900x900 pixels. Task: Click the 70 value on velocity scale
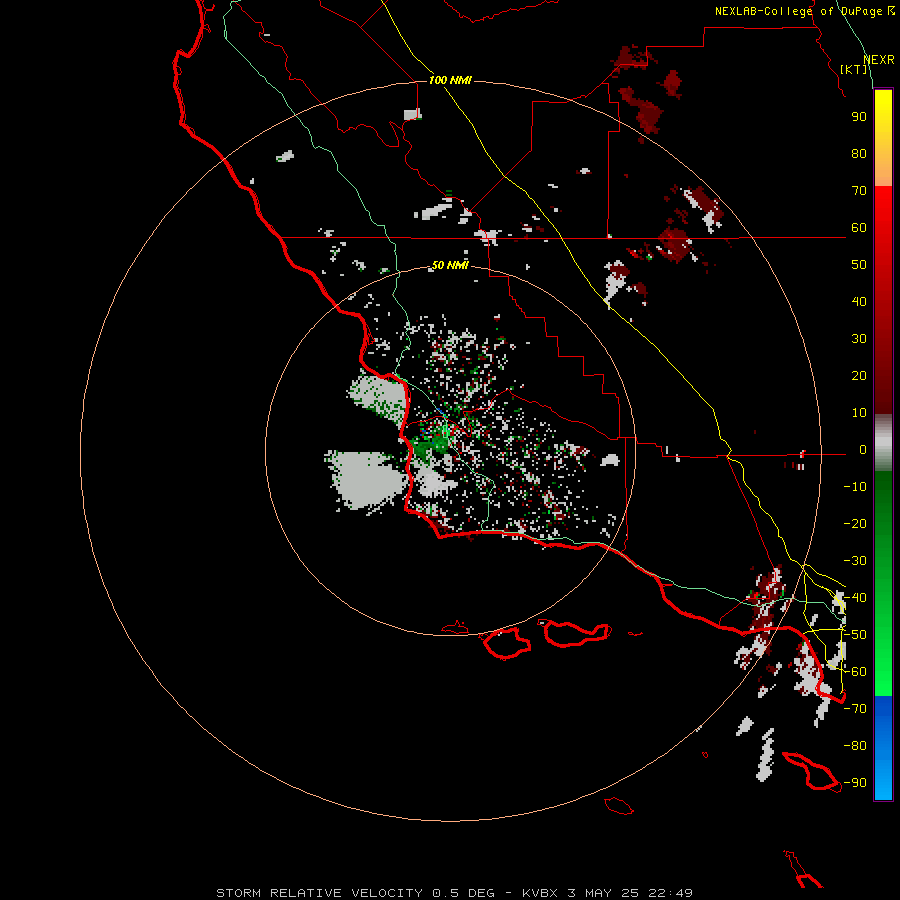859,191
